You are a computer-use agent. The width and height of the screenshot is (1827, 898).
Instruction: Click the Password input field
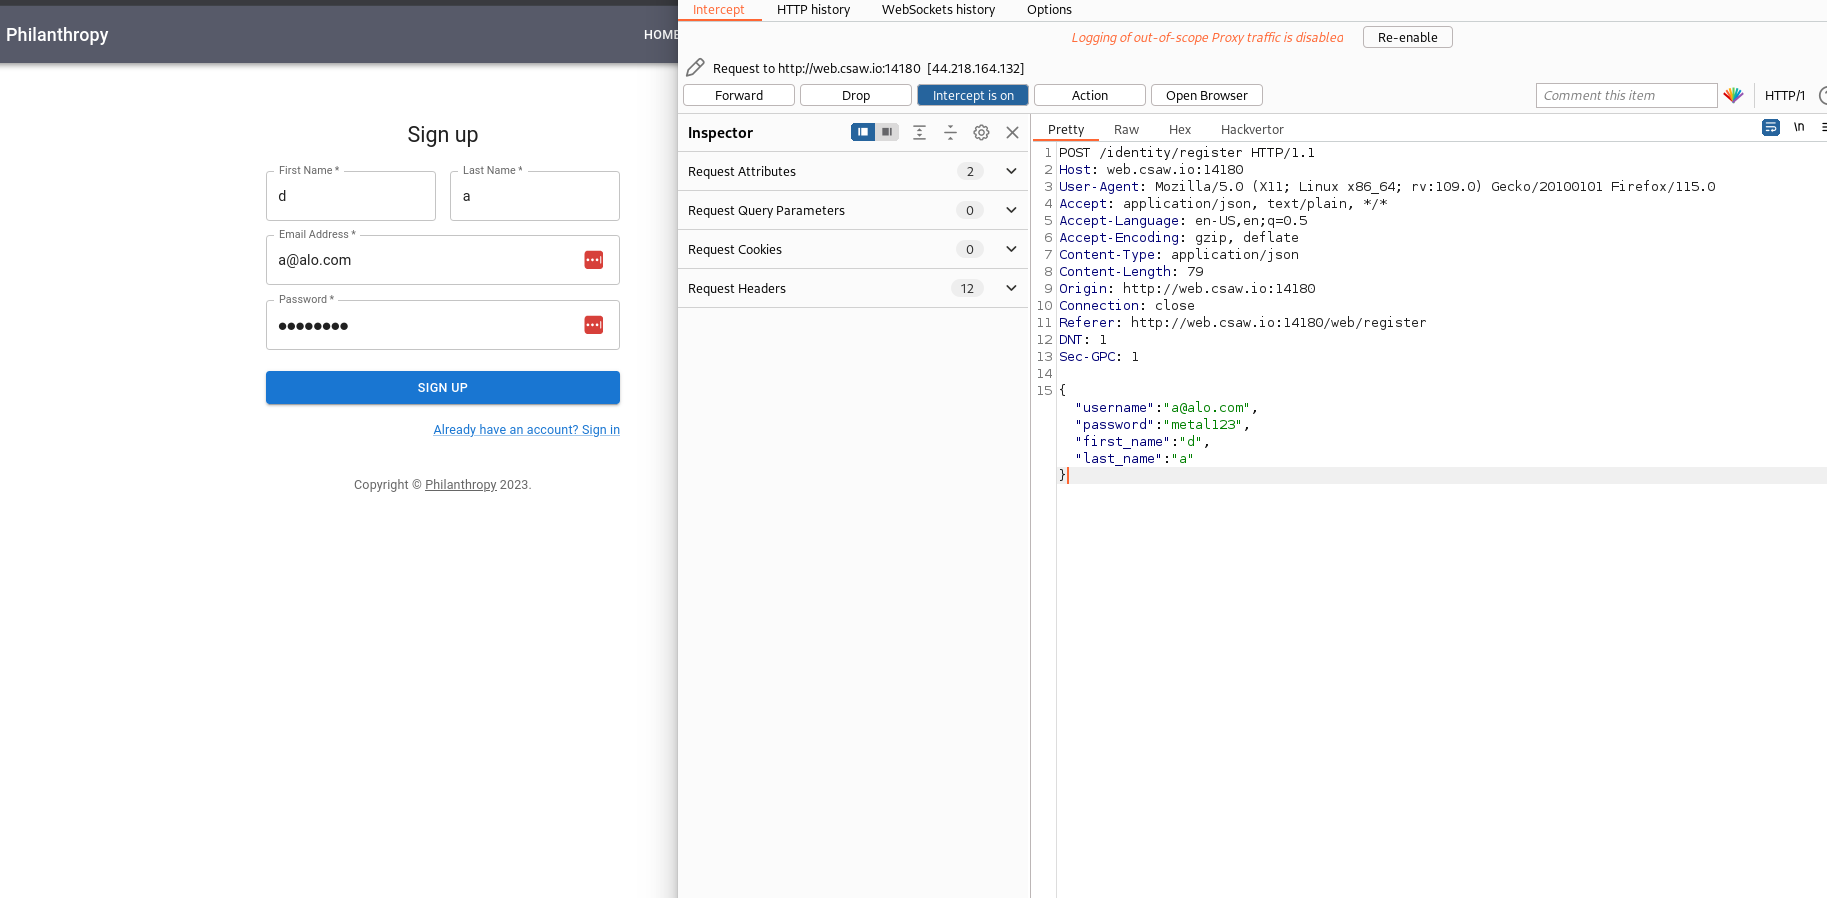pyautogui.click(x=443, y=325)
